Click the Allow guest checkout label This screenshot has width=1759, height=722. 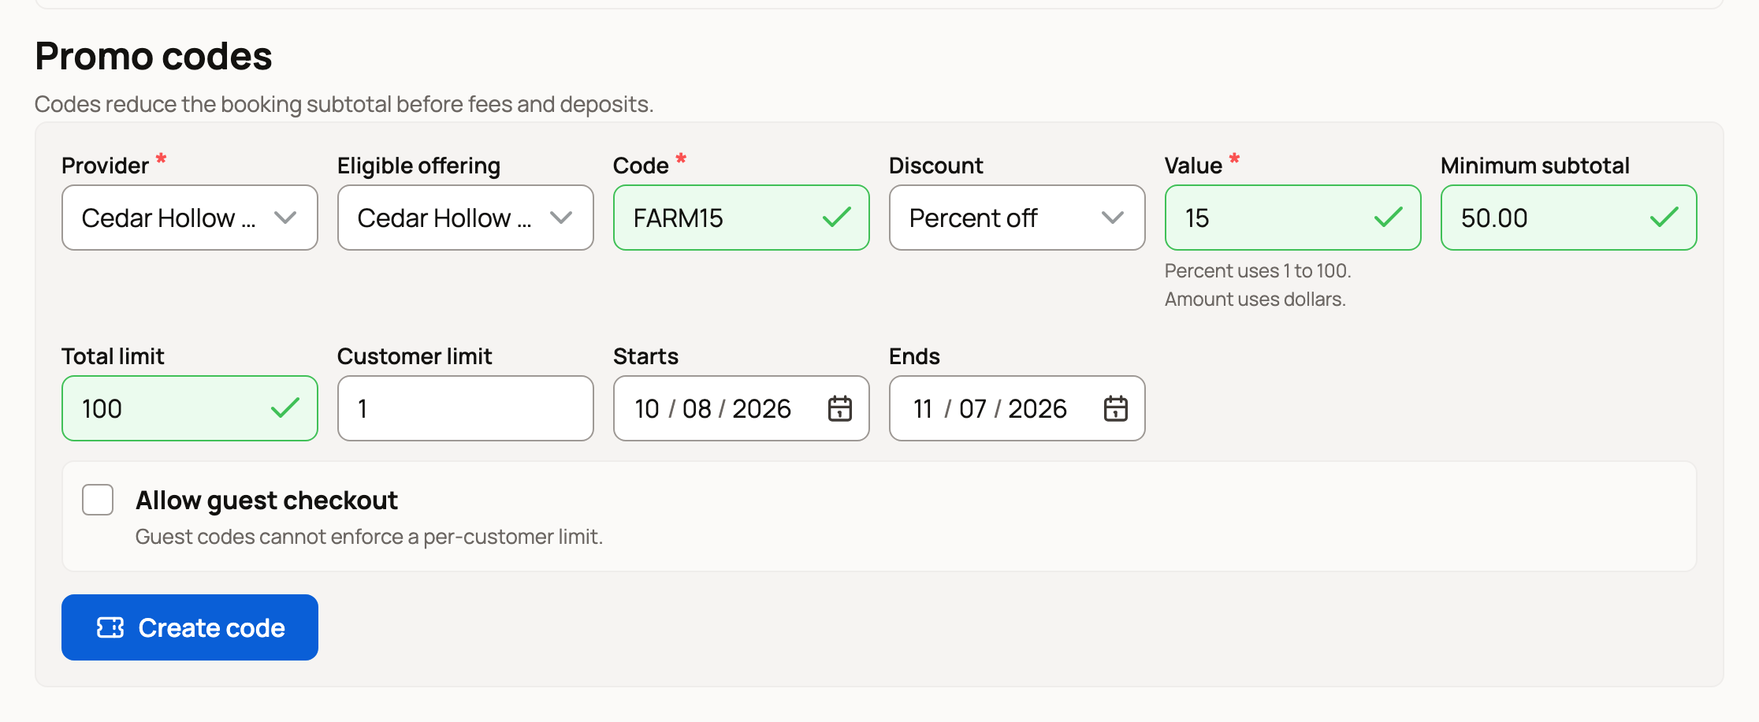click(x=267, y=500)
